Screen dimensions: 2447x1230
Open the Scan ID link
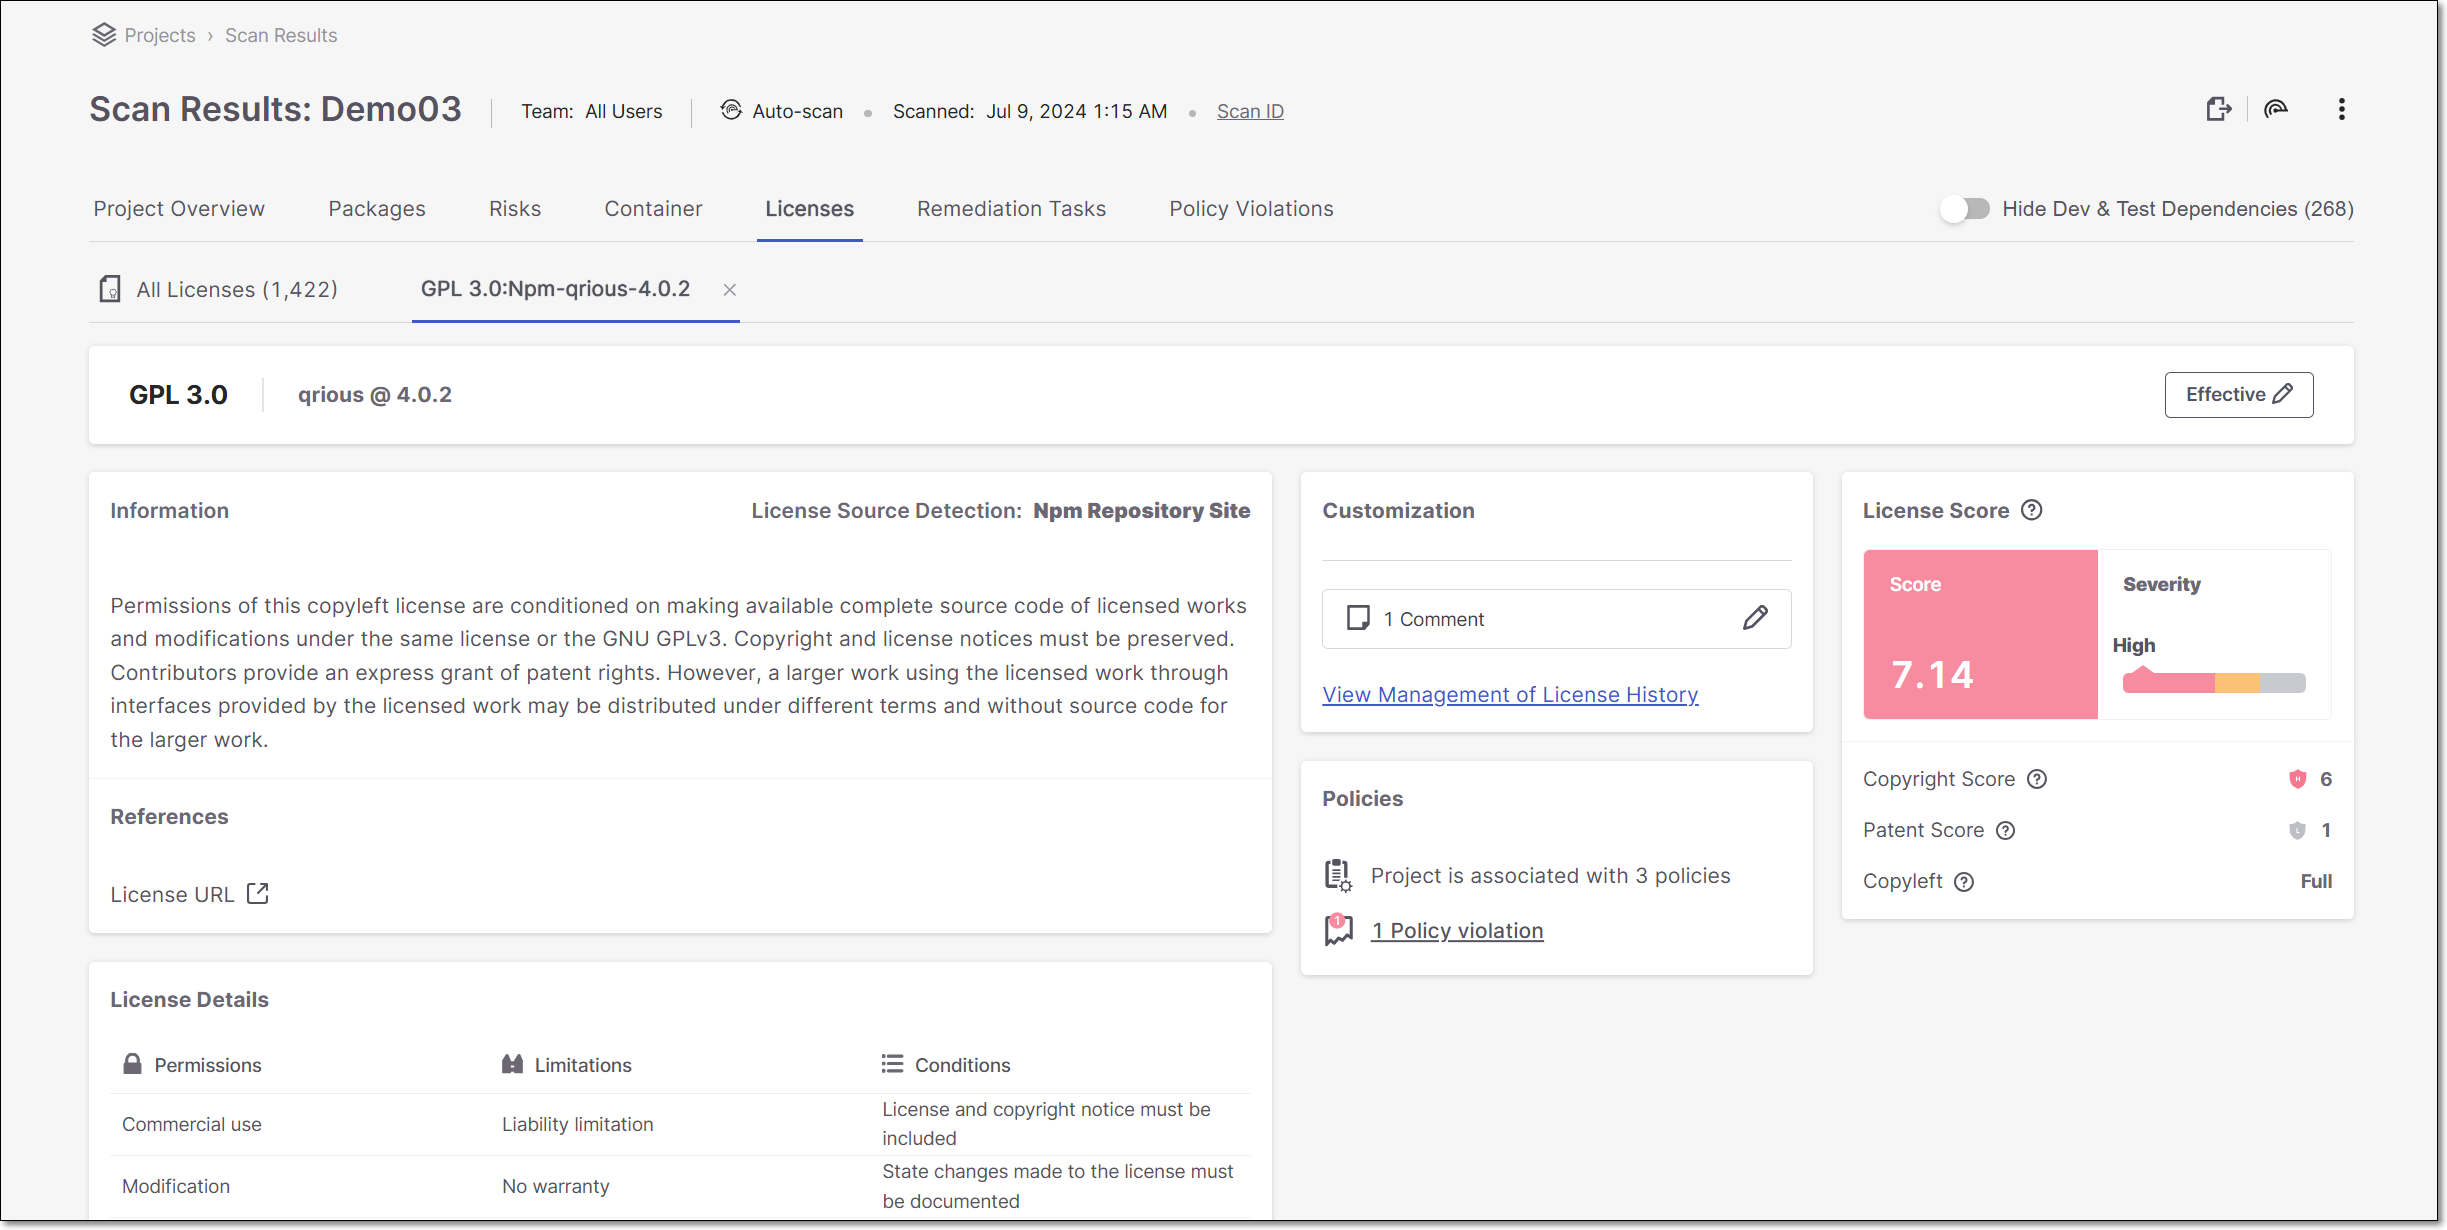[x=1250, y=111]
